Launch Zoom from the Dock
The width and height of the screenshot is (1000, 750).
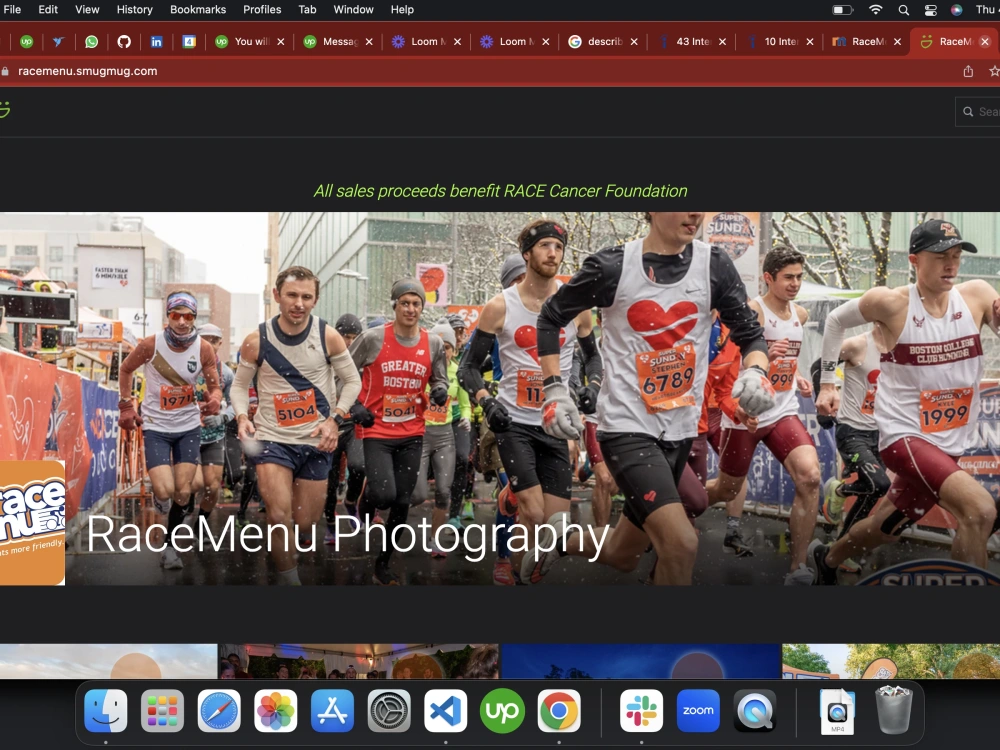(x=698, y=710)
